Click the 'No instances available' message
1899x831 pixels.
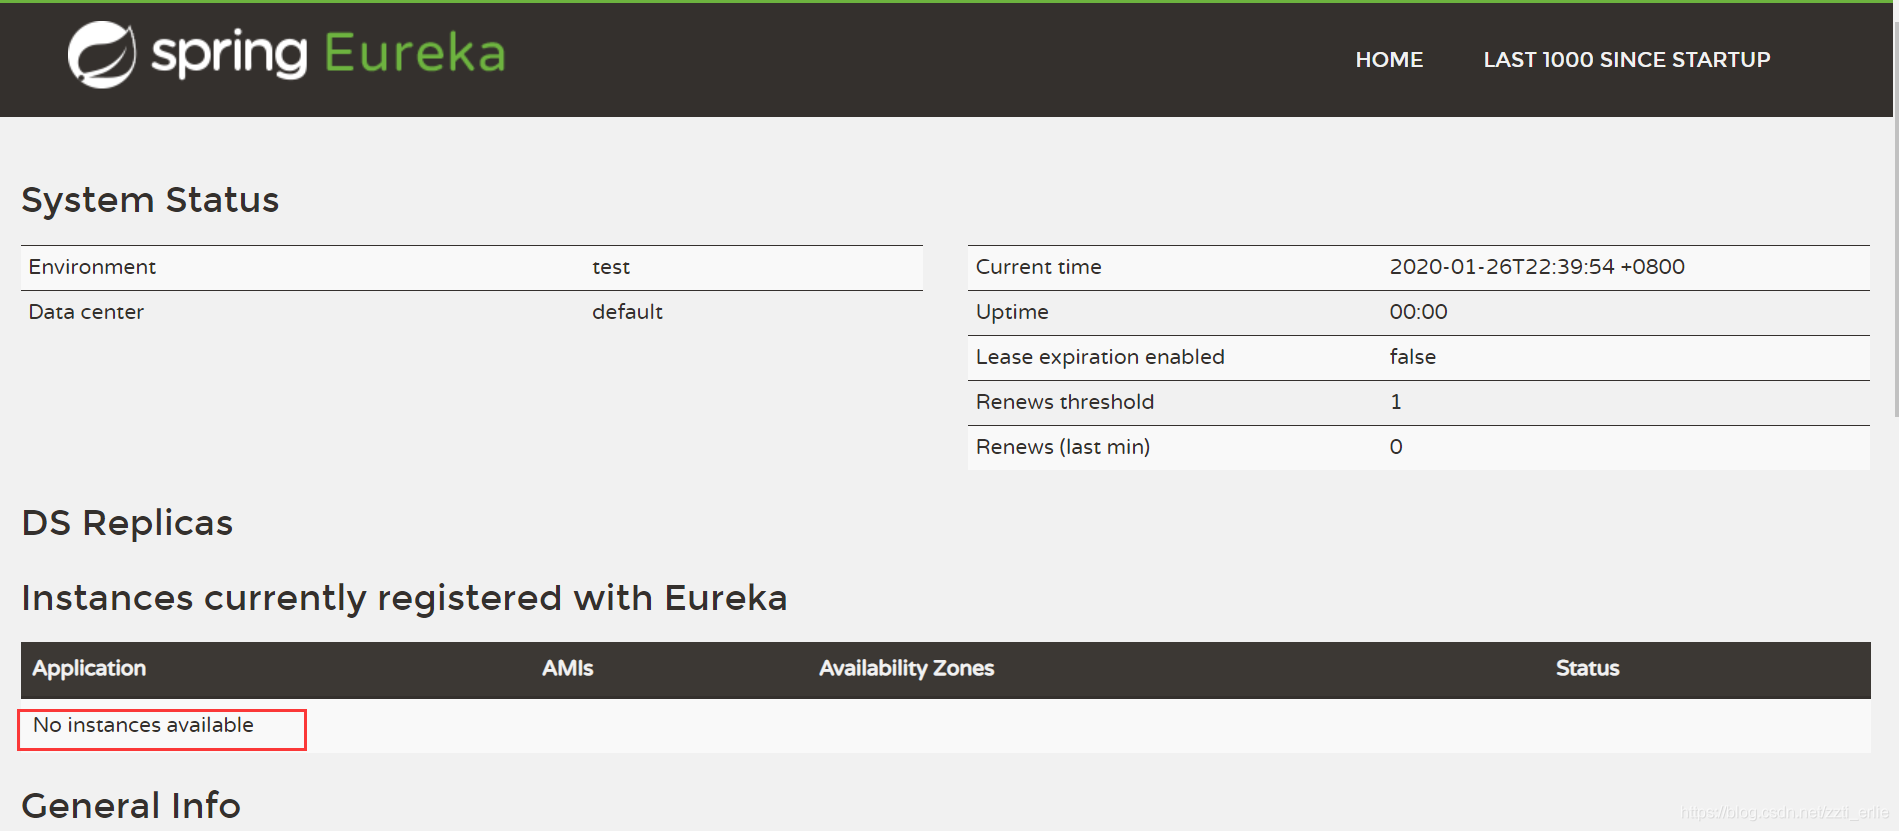click(x=143, y=725)
